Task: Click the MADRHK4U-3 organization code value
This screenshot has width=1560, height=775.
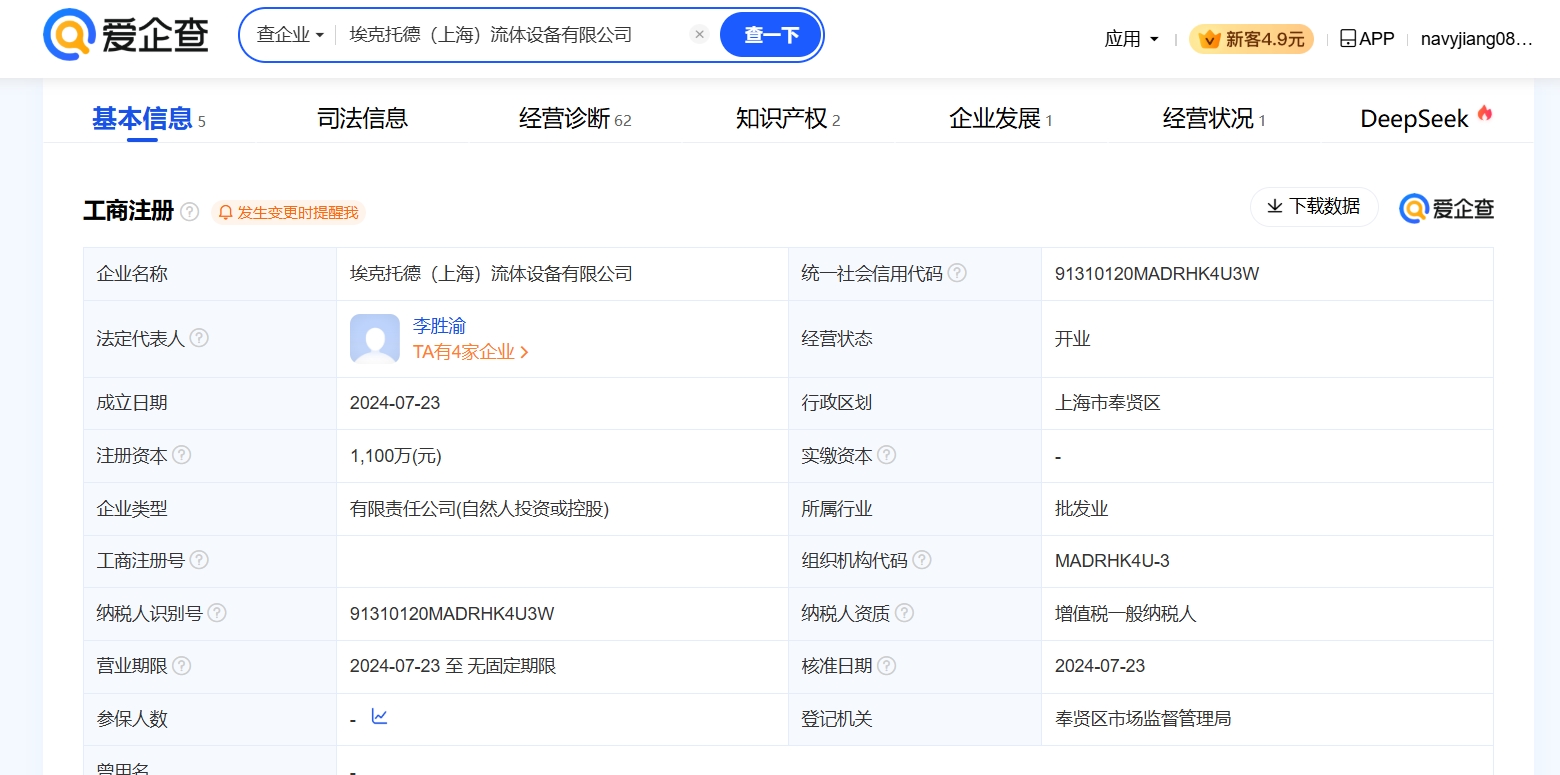Action: tap(1112, 561)
